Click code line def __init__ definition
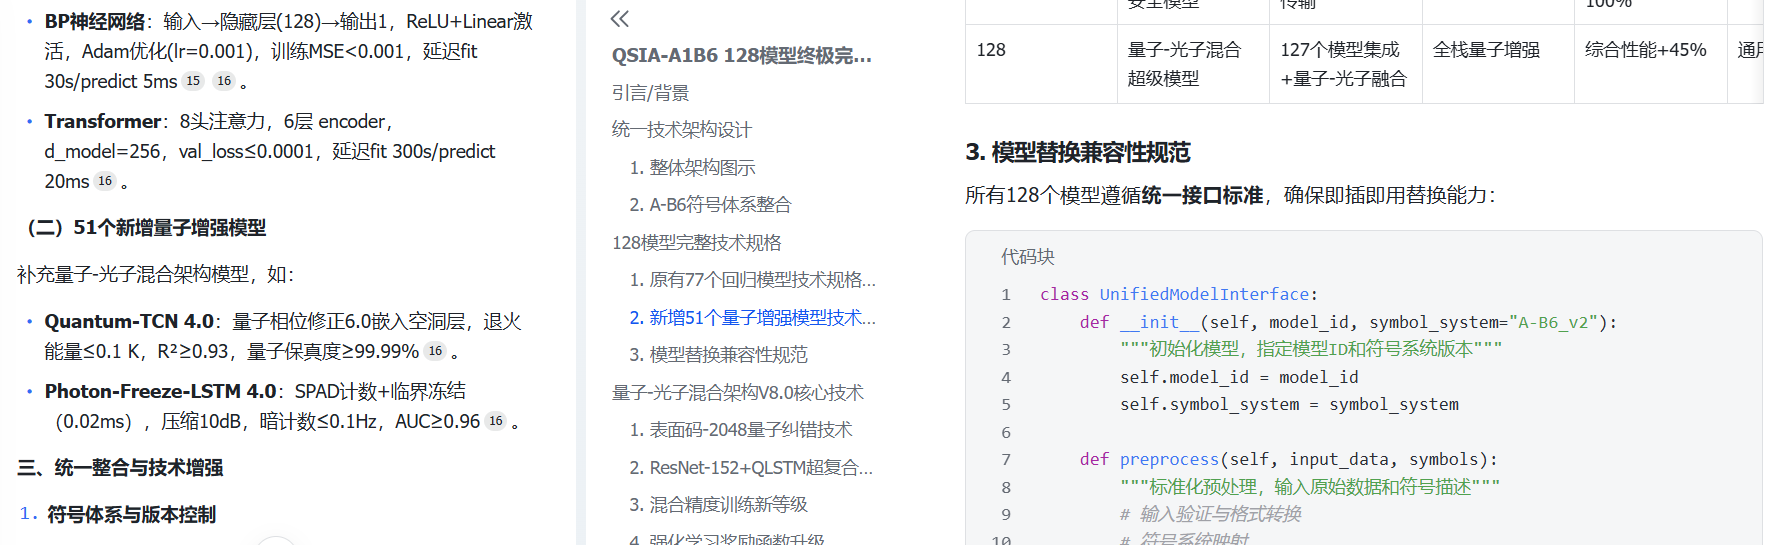 tap(1348, 322)
